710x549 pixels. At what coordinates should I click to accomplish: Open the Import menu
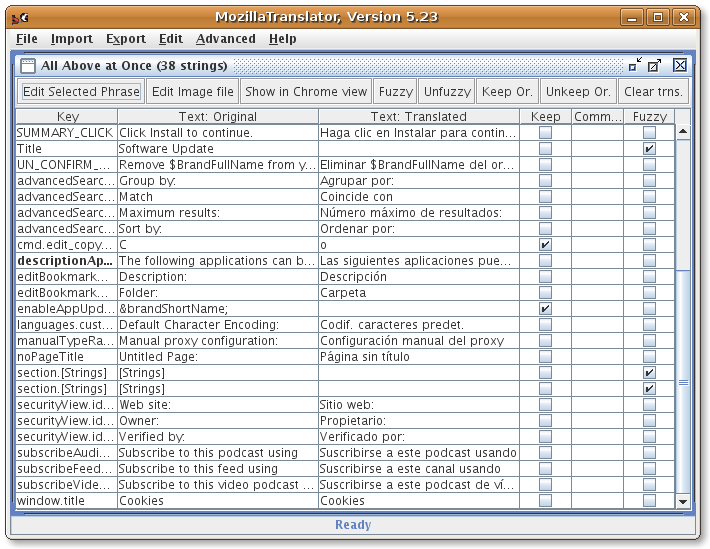pos(72,39)
